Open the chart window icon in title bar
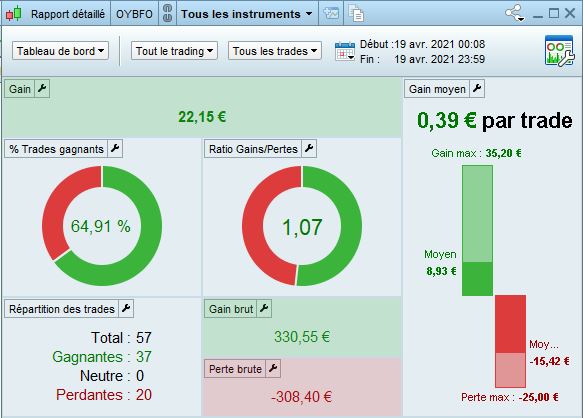 (331, 13)
